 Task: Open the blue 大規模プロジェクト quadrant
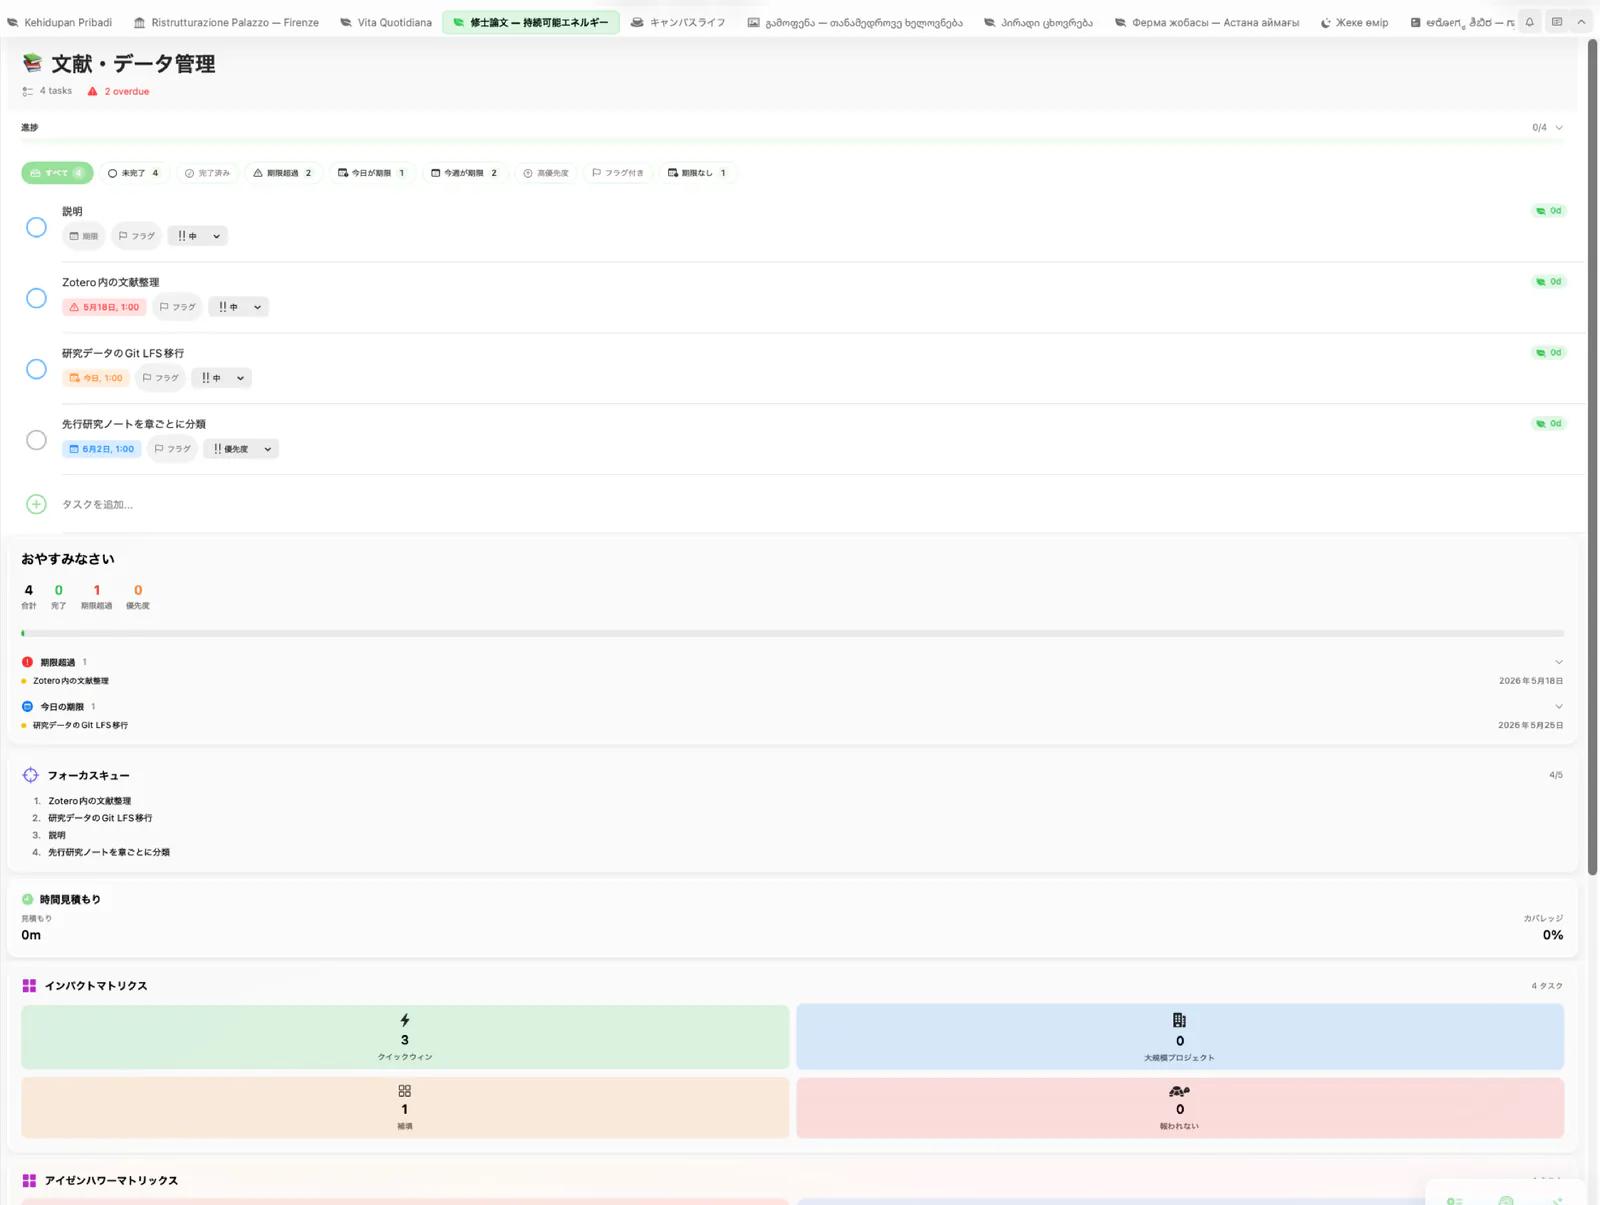tap(1180, 1037)
